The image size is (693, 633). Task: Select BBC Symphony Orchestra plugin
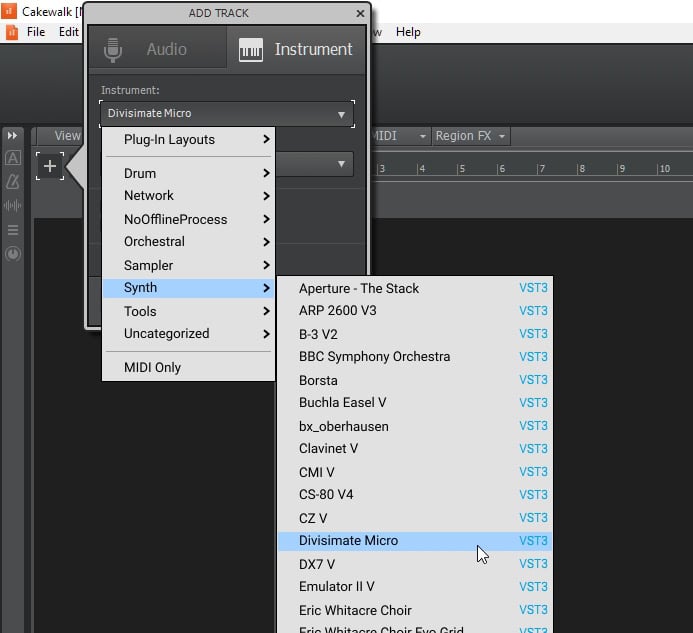tap(415, 357)
